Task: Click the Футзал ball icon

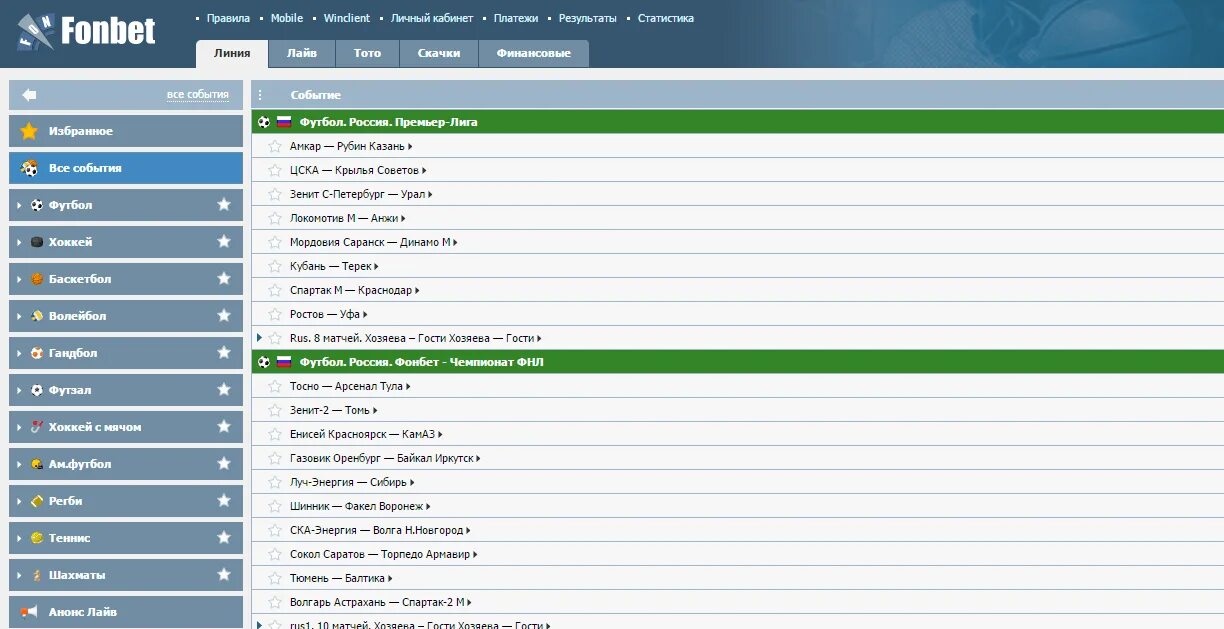Action: [x=37, y=390]
